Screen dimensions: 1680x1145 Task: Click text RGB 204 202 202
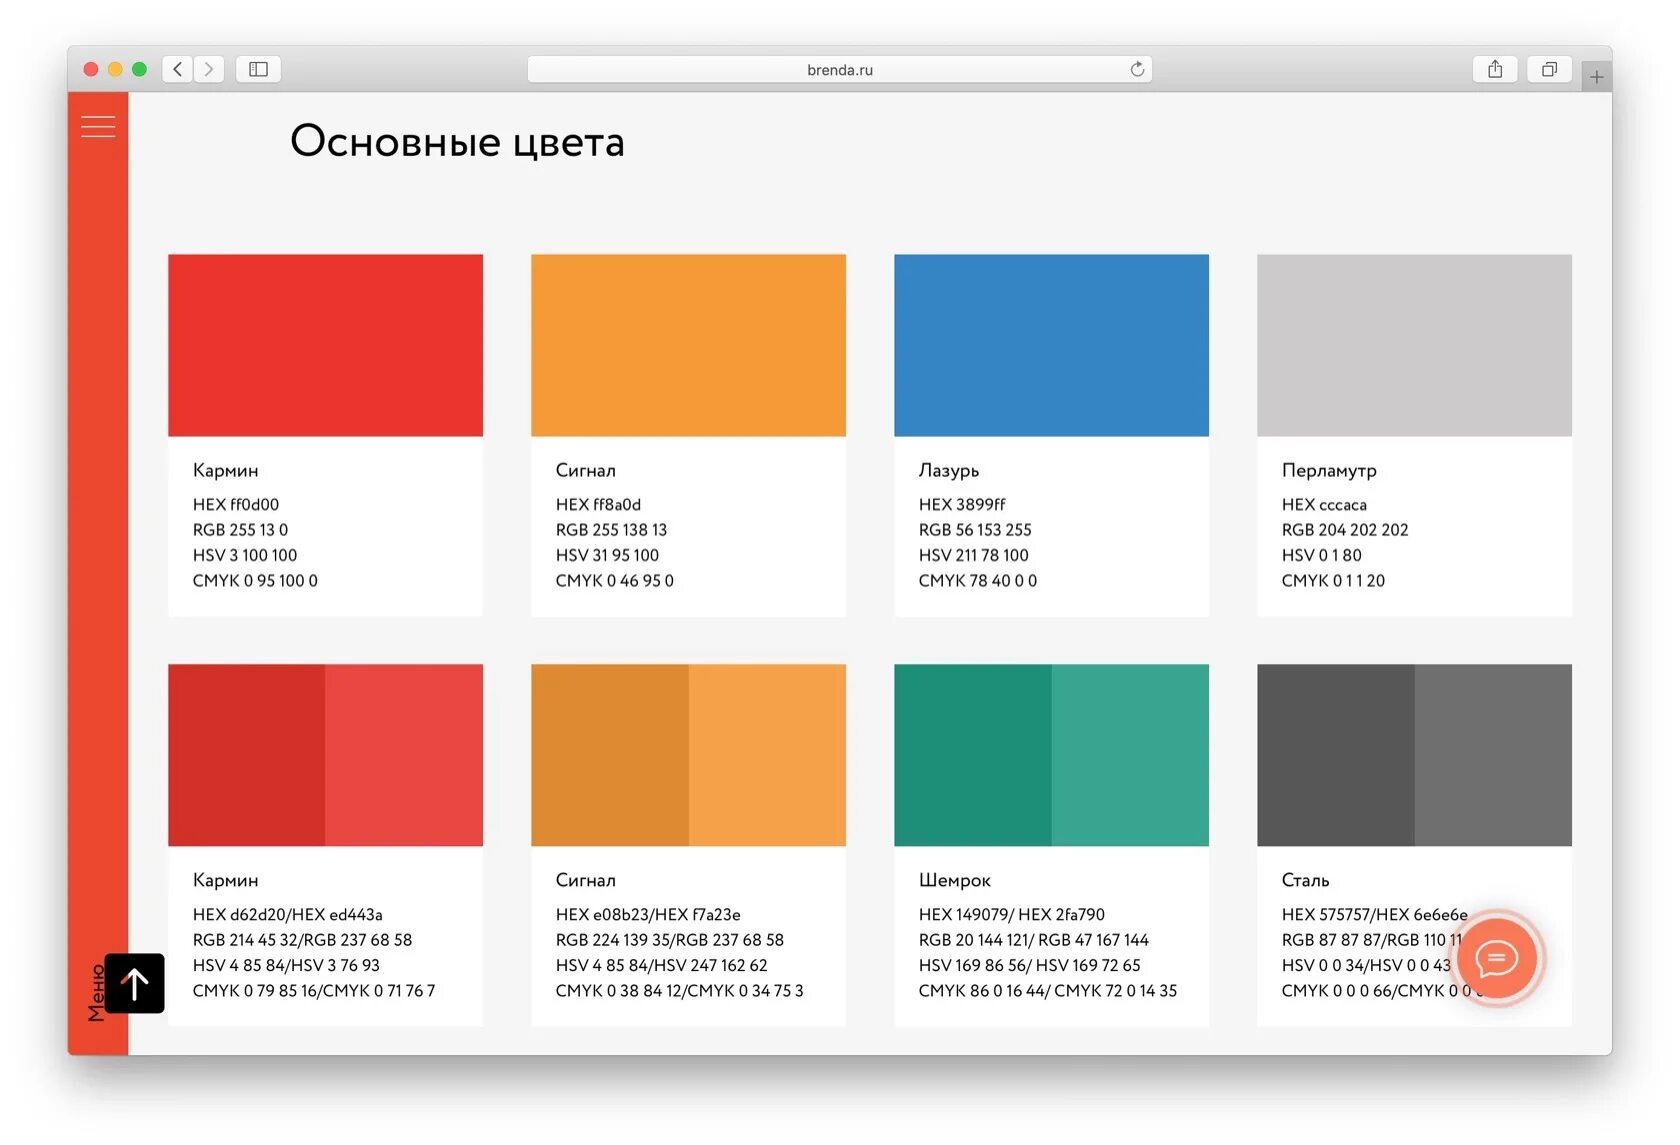1345,530
